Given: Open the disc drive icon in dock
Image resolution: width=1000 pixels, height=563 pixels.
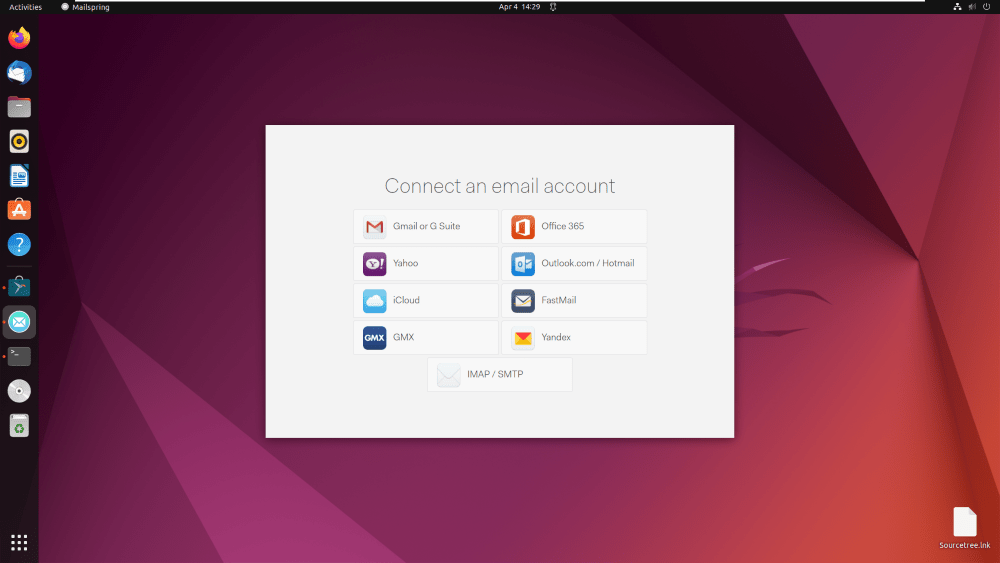Looking at the screenshot, I should (19, 391).
